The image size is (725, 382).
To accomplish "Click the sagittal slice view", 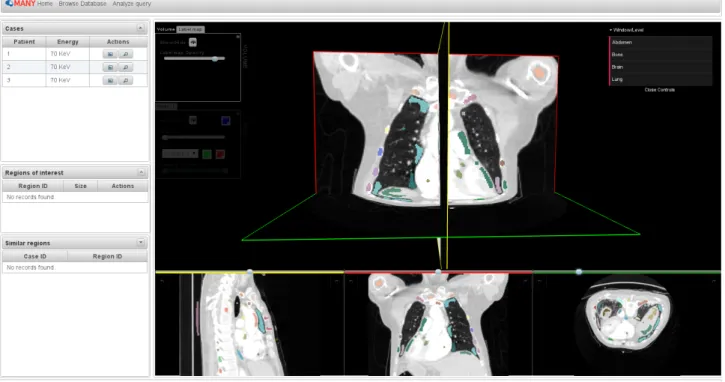I will pyautogui.click(x=250, y=325).
